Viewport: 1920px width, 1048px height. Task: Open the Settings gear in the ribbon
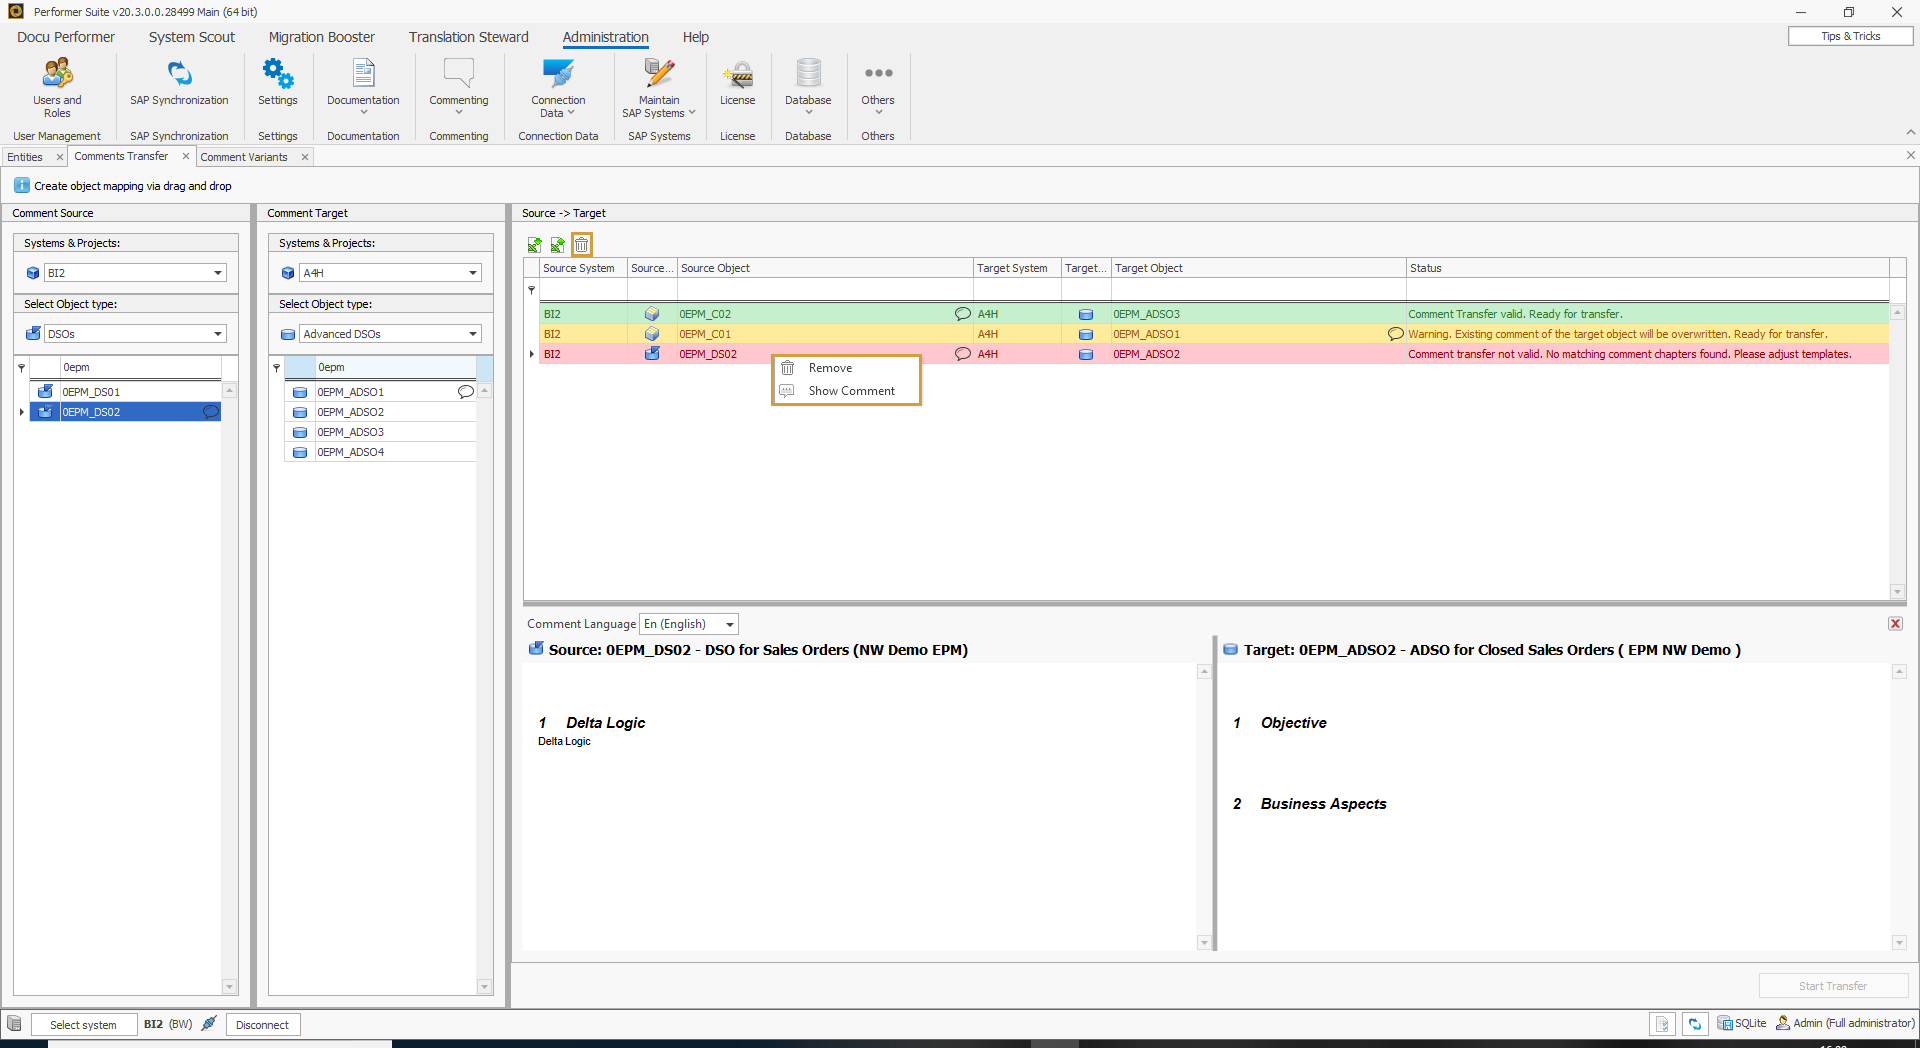pyautogui.click(x=277, y=85)
